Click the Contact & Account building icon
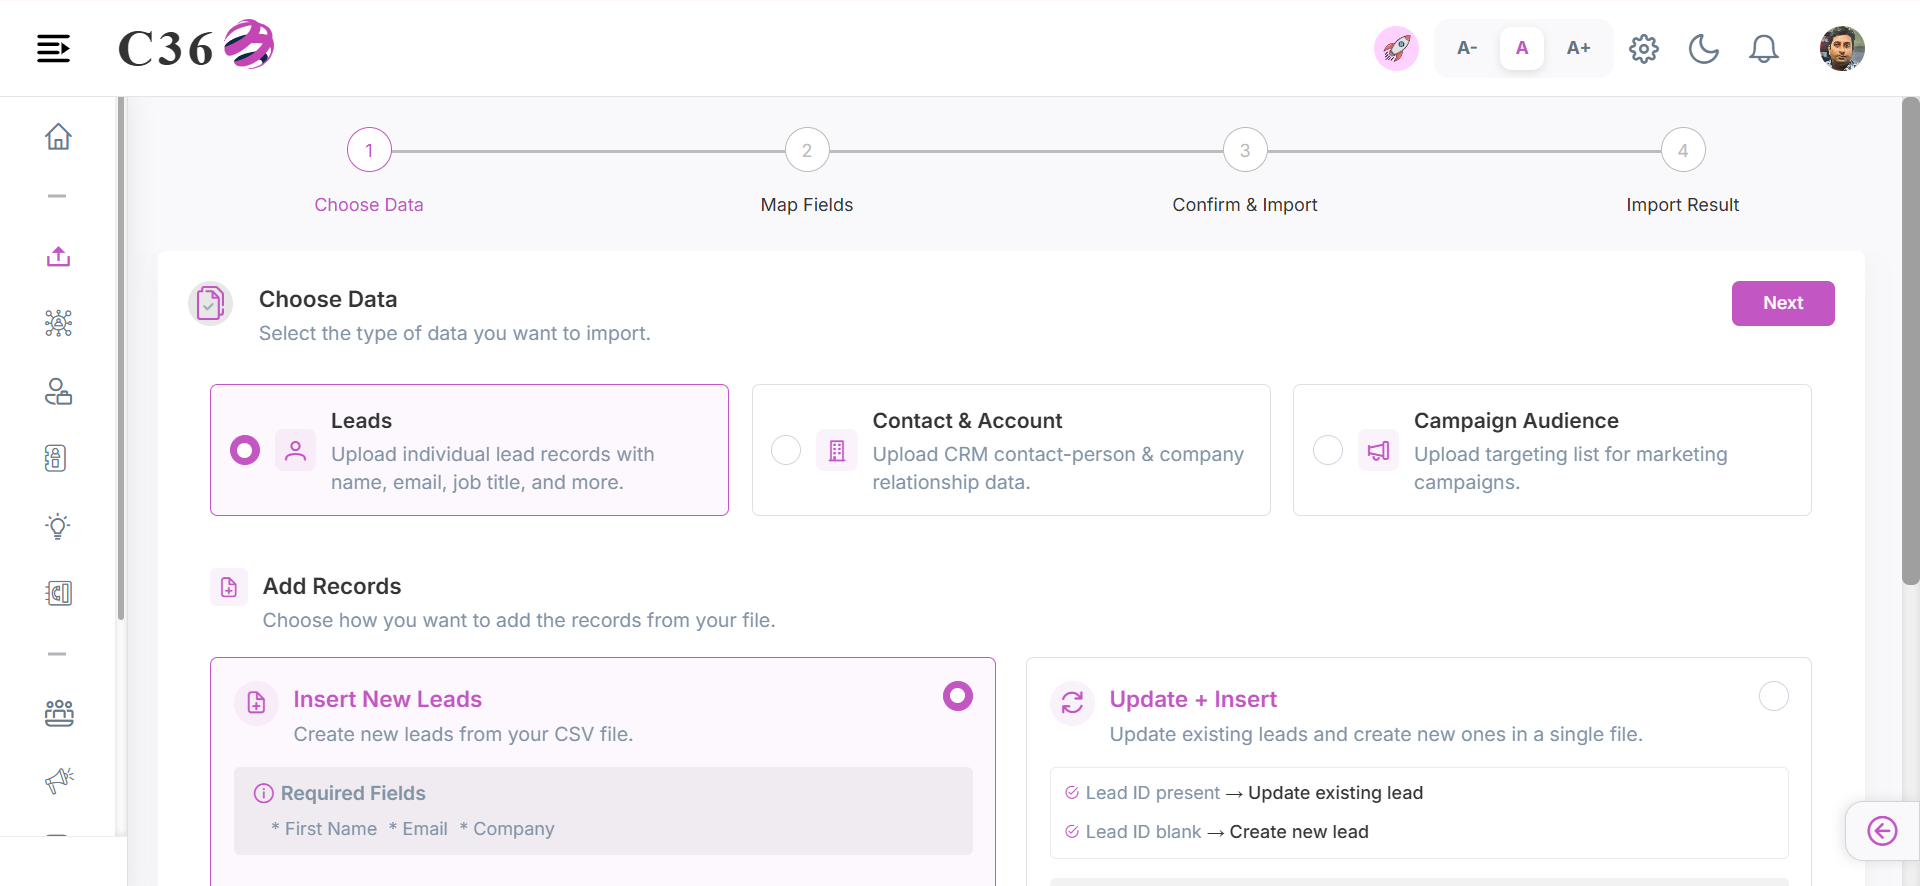Viewport: 1920px width, 886px height. pos(837,451)
